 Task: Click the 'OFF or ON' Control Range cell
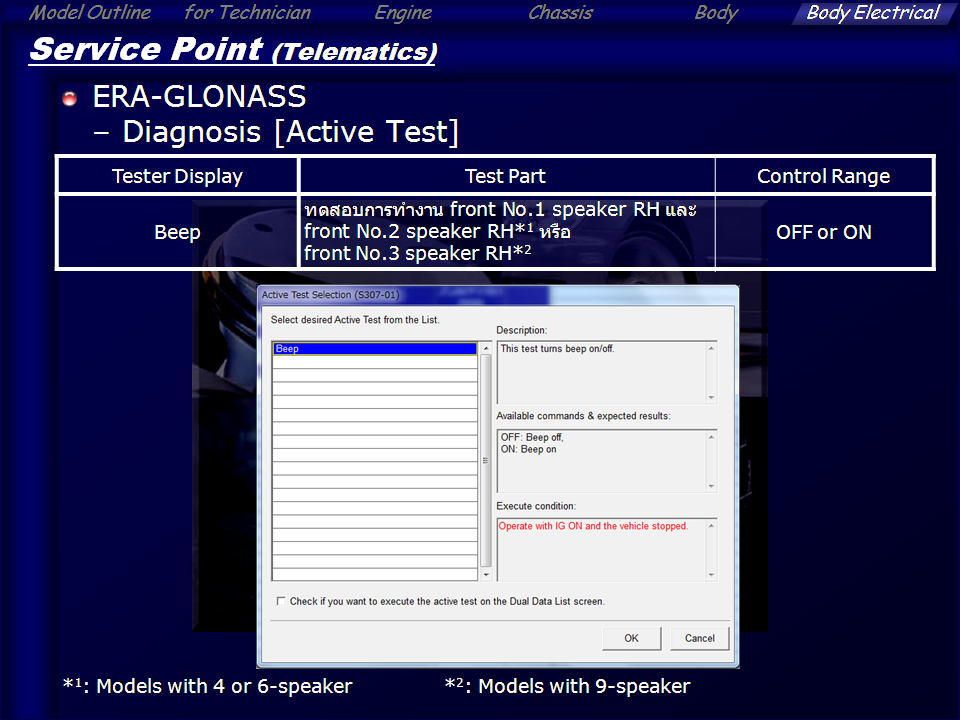coord(823,232)
